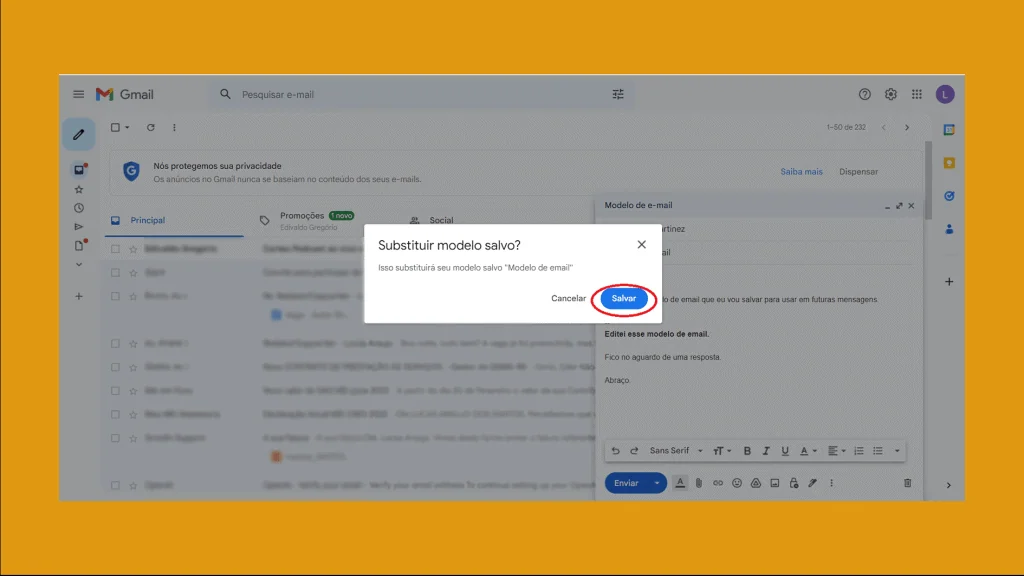
Task: Insert a file from Google Drive
Action: [x=756, y=482]
